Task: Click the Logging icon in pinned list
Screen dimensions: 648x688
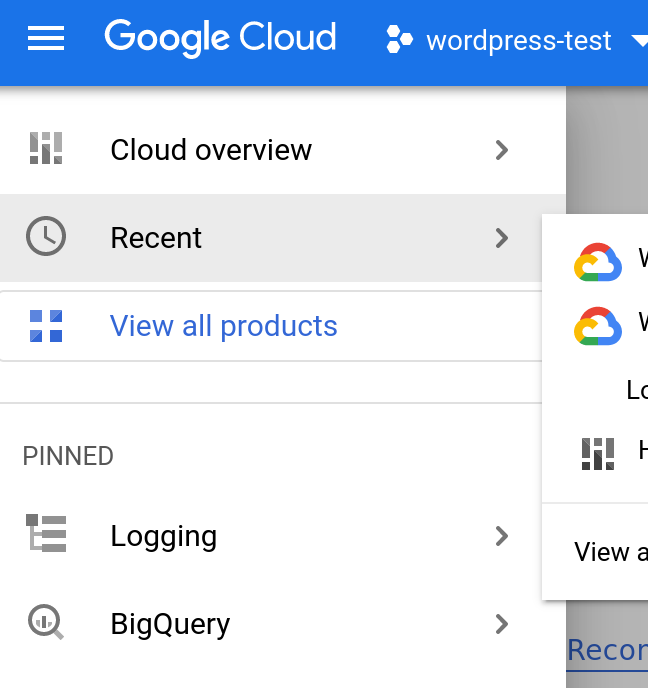Action: click(46, 536)
